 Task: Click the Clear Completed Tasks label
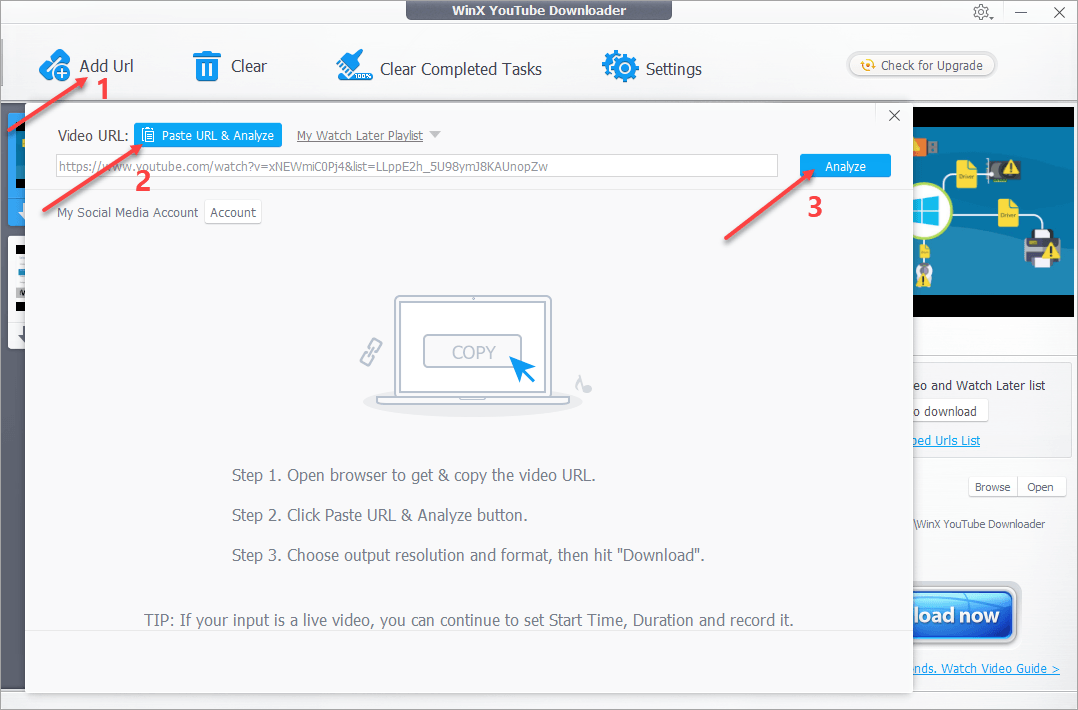(461, 69)
